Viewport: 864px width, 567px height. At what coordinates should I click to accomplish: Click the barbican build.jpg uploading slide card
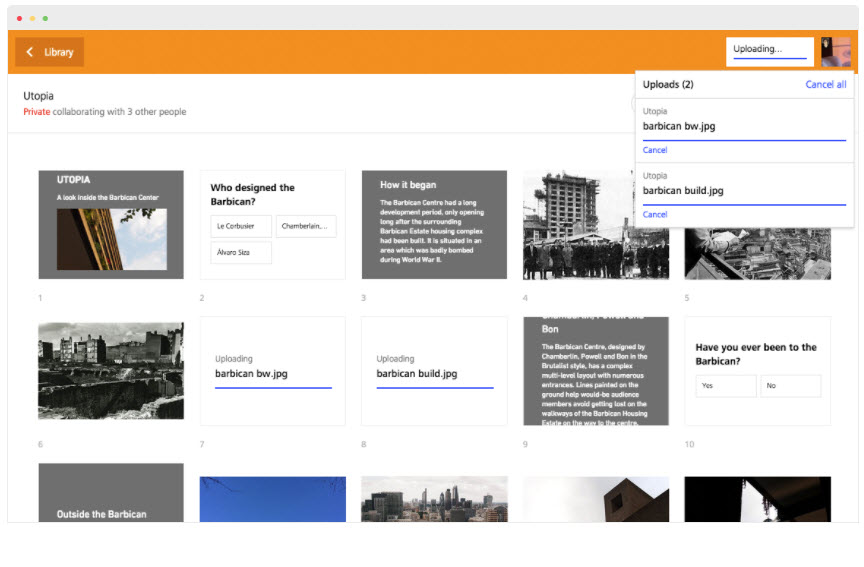pos(434,371)
